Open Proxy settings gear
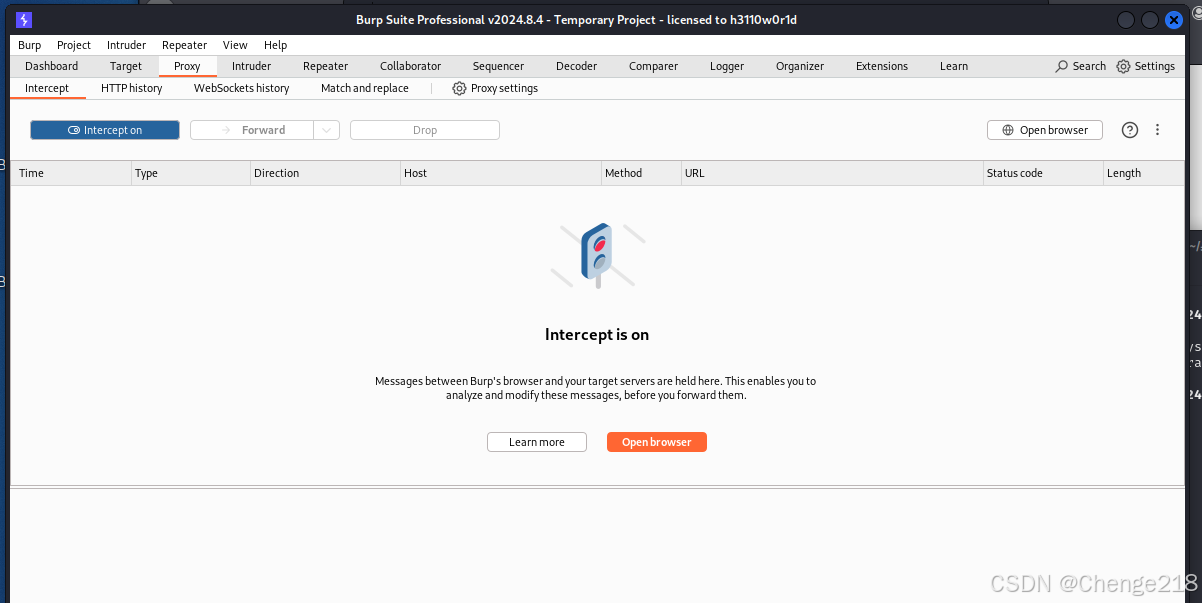 click(459, 88)
